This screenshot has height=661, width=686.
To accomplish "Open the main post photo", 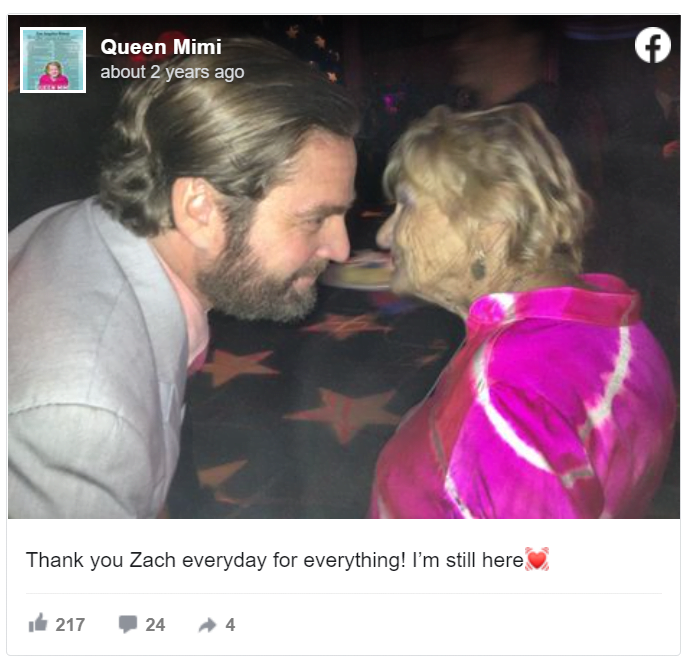I will point(344,267).
